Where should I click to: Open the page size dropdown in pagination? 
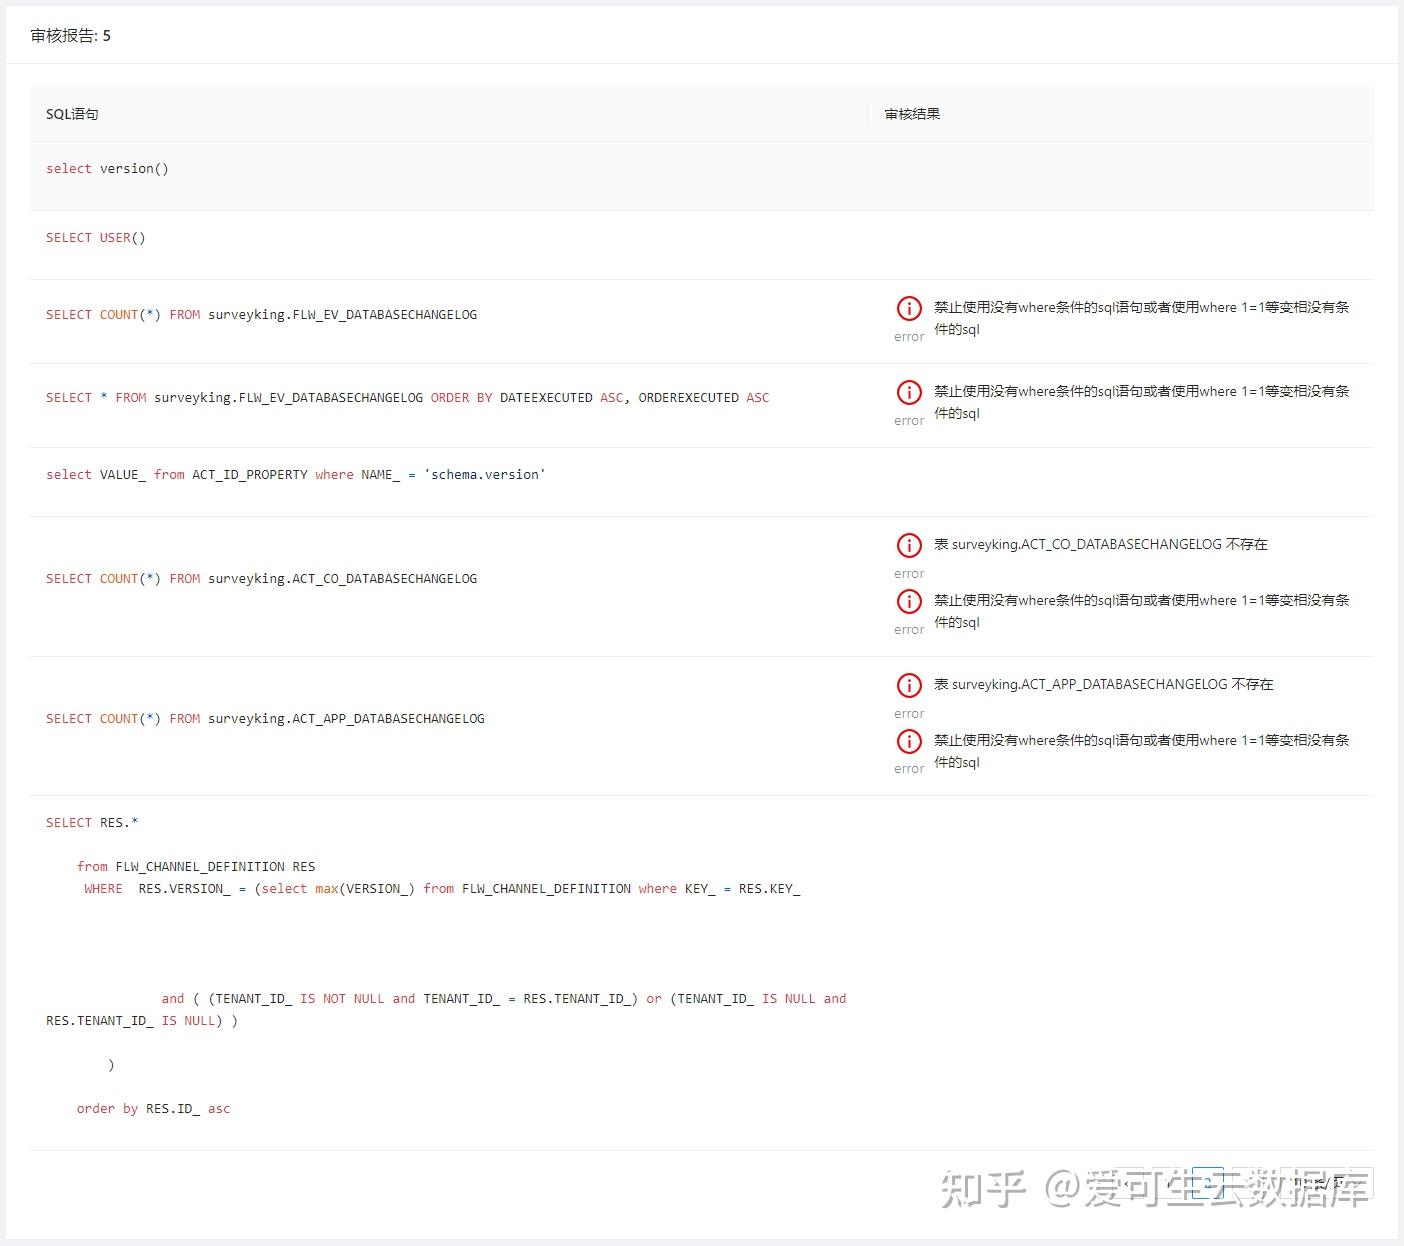1327,1183
